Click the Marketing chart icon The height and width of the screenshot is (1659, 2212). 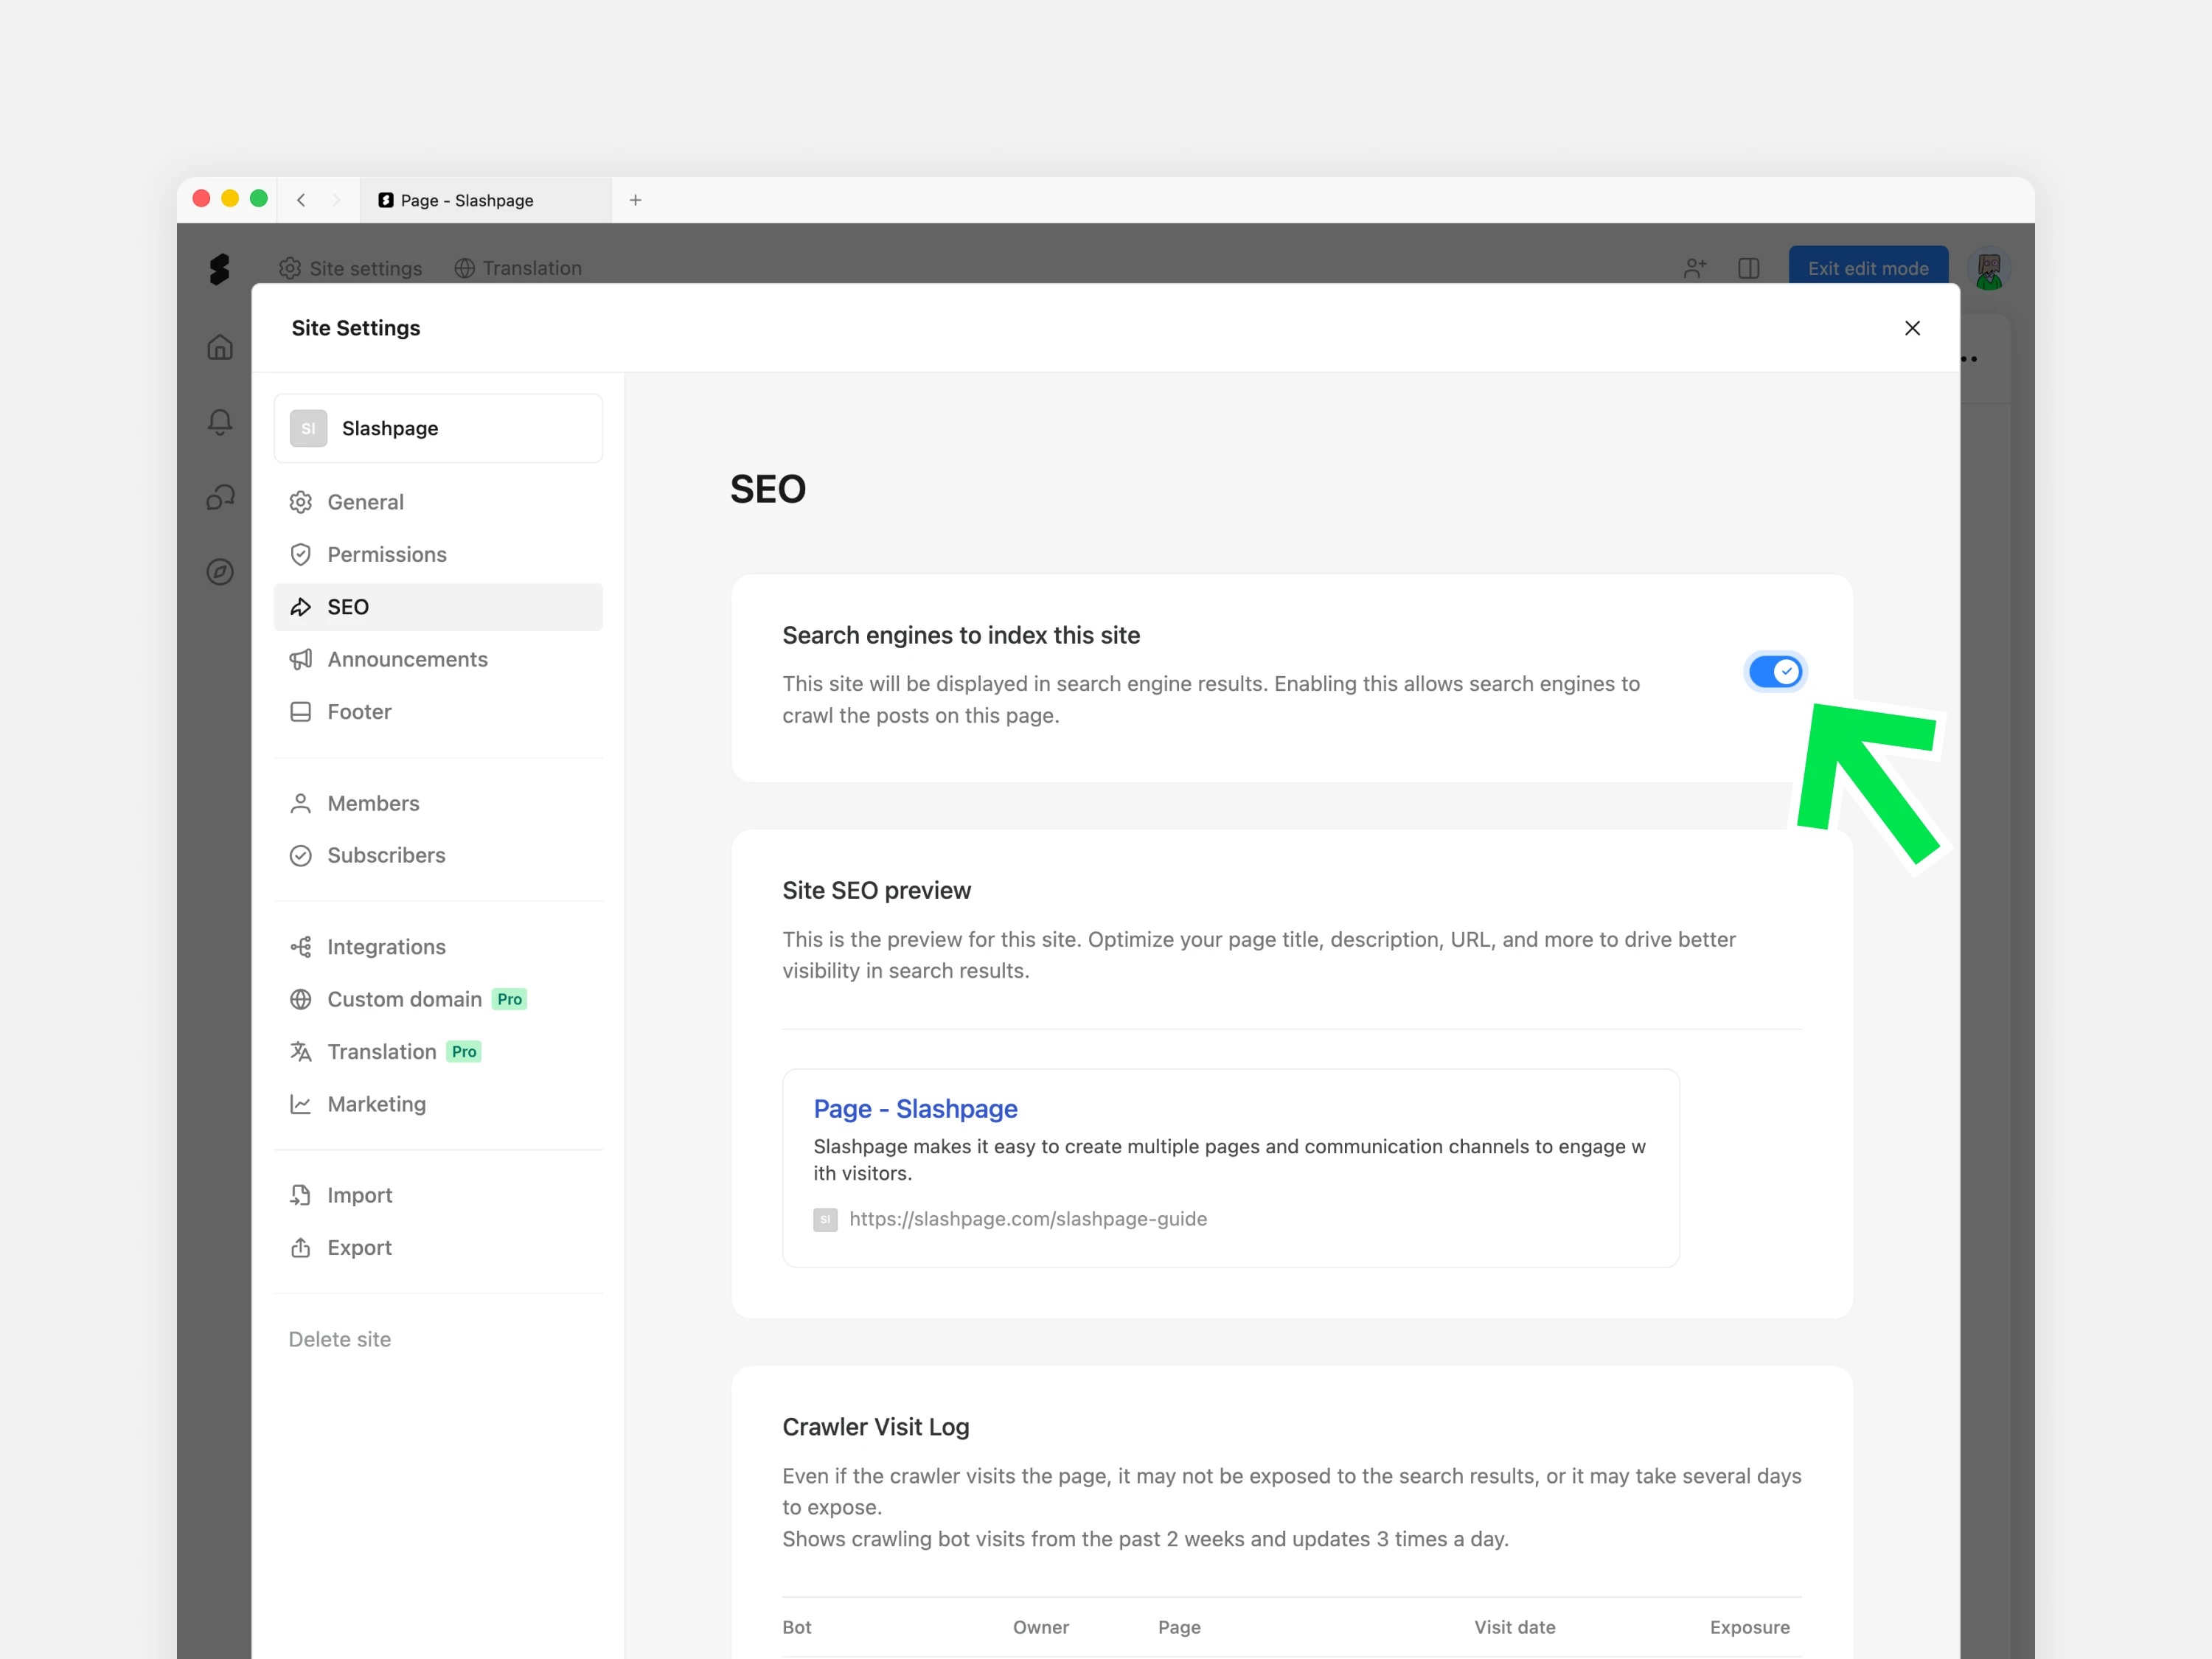300,1104
